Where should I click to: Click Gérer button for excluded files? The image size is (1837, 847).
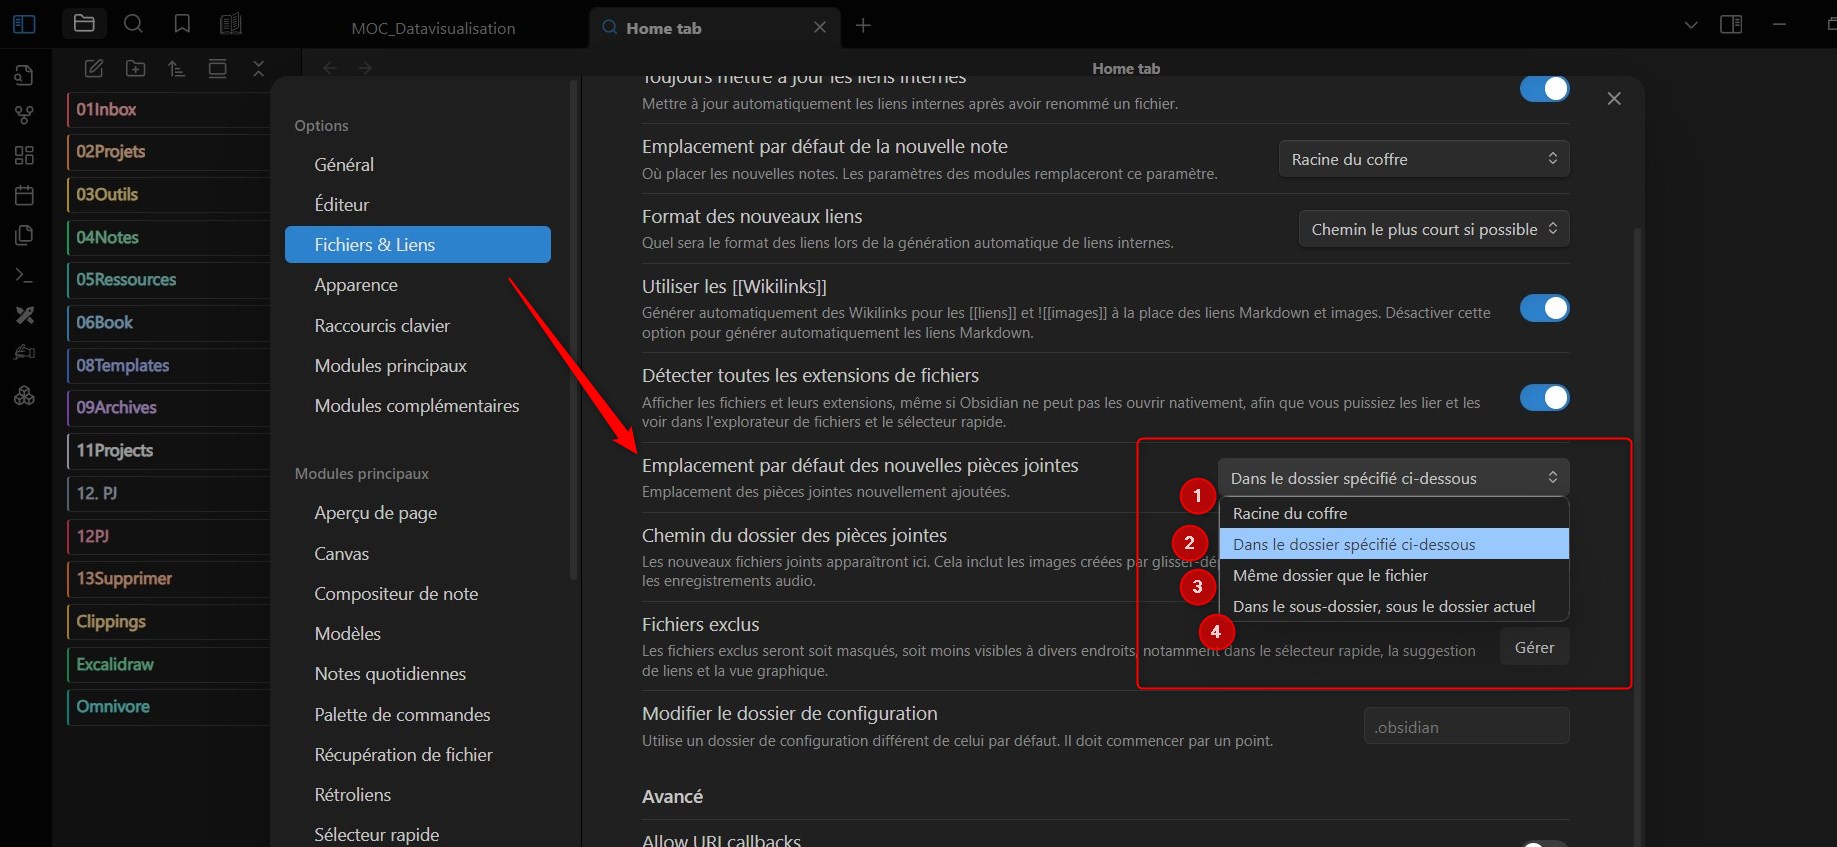point(1534,647)
